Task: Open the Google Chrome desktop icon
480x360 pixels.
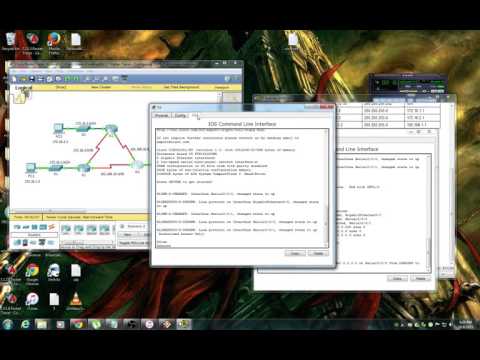Action: [x=32, y=274]
